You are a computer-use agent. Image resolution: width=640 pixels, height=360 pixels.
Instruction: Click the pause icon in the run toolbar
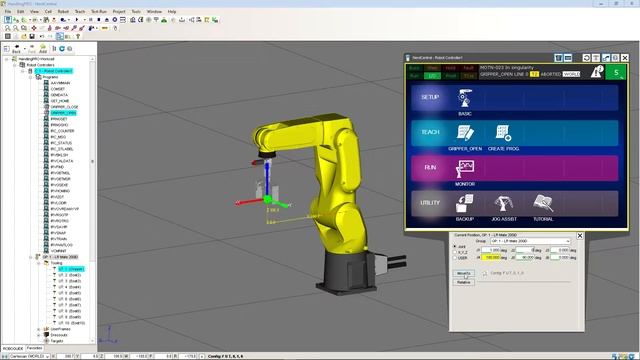[91, 20]
